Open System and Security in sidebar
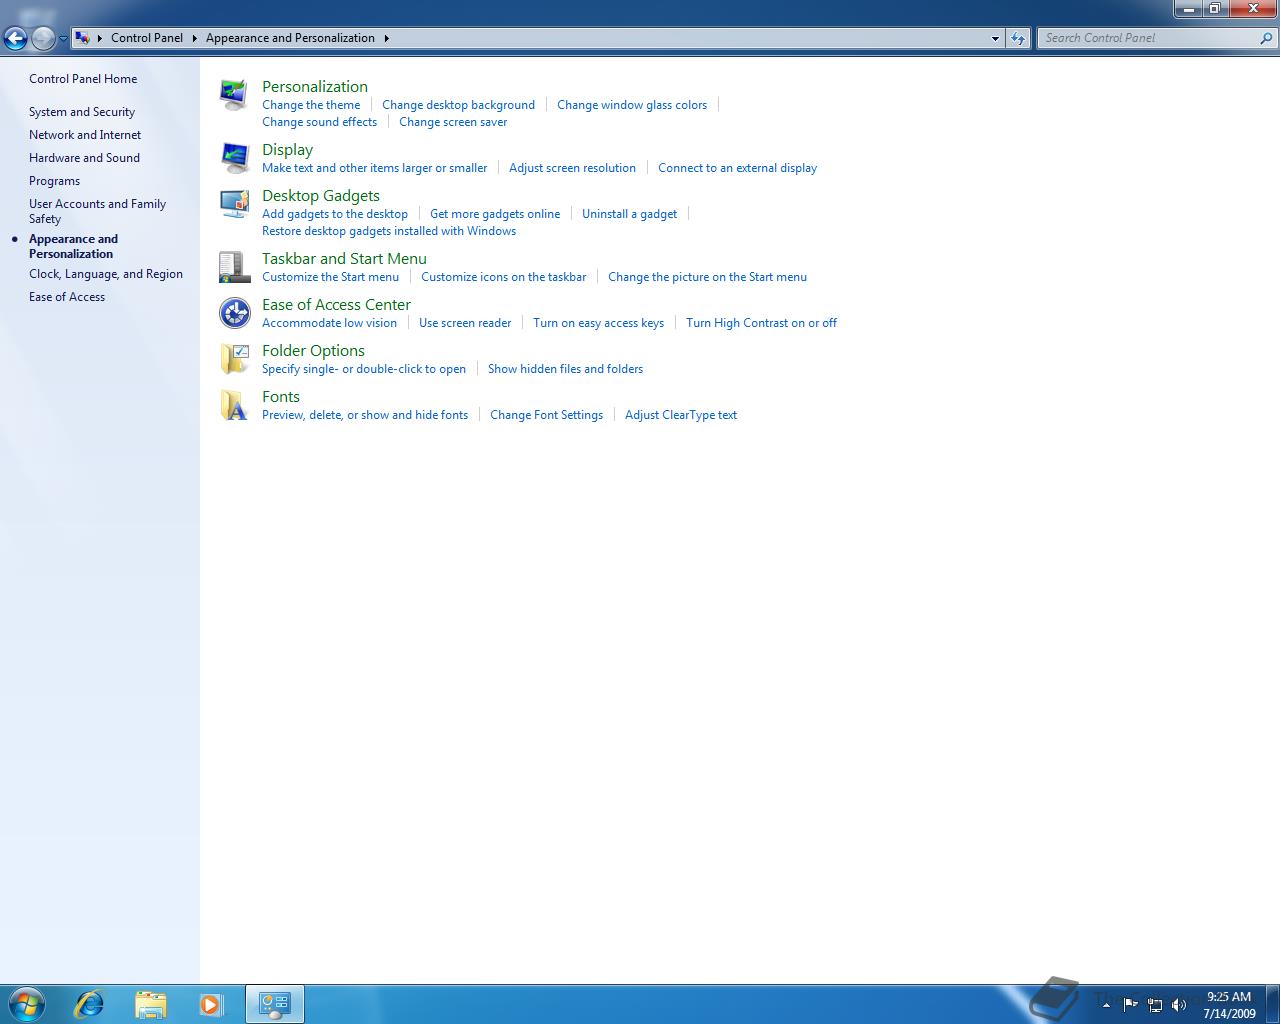The width and height of the screenshot is (1280, 1024). [x=82, y=112]
